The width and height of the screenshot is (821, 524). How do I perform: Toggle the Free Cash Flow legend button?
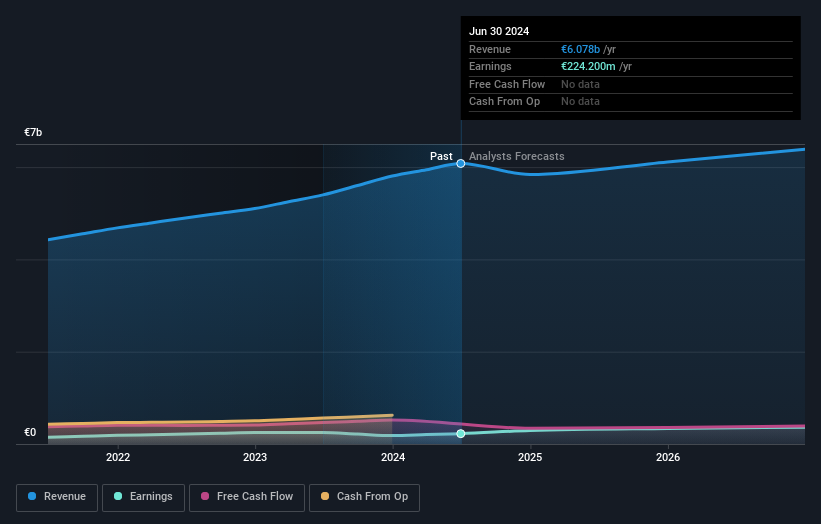pos(247,497)
